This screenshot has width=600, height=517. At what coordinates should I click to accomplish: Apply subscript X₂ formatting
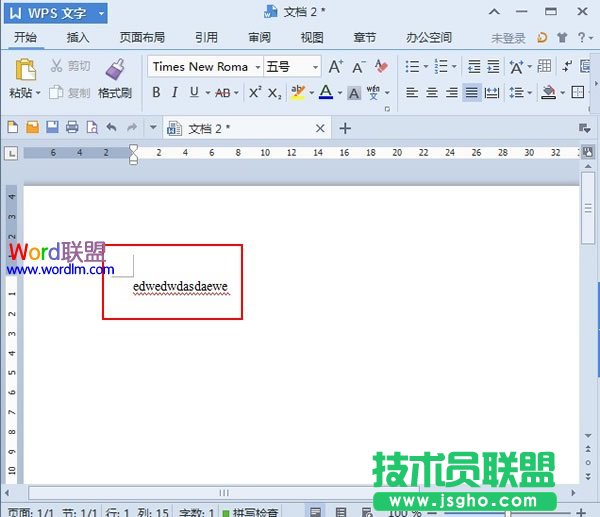tap(275, 93)
